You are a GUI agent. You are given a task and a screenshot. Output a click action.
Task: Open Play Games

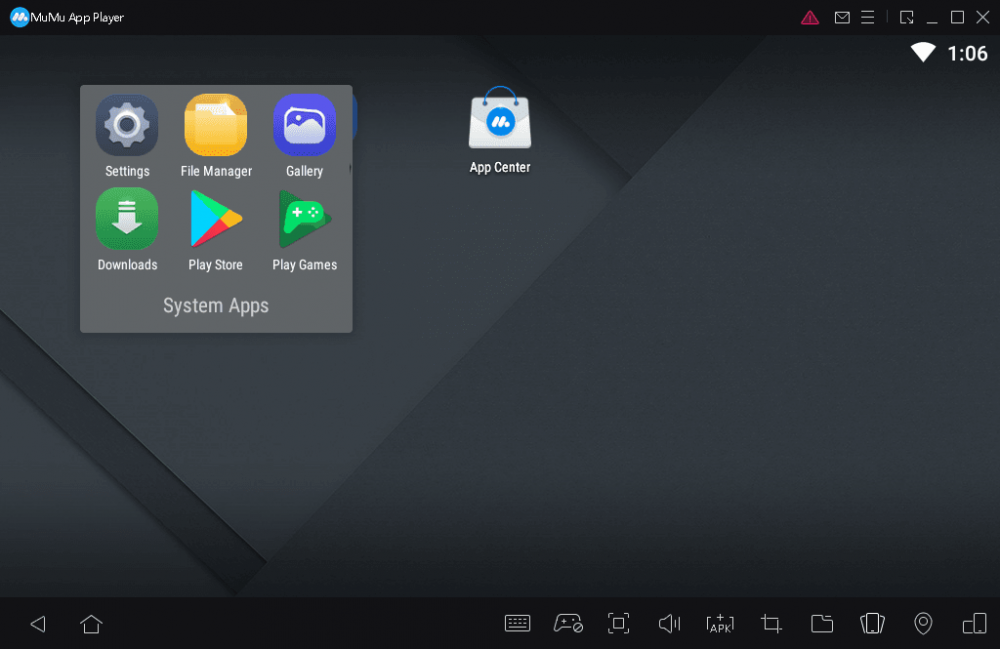[x=304, y=219]
